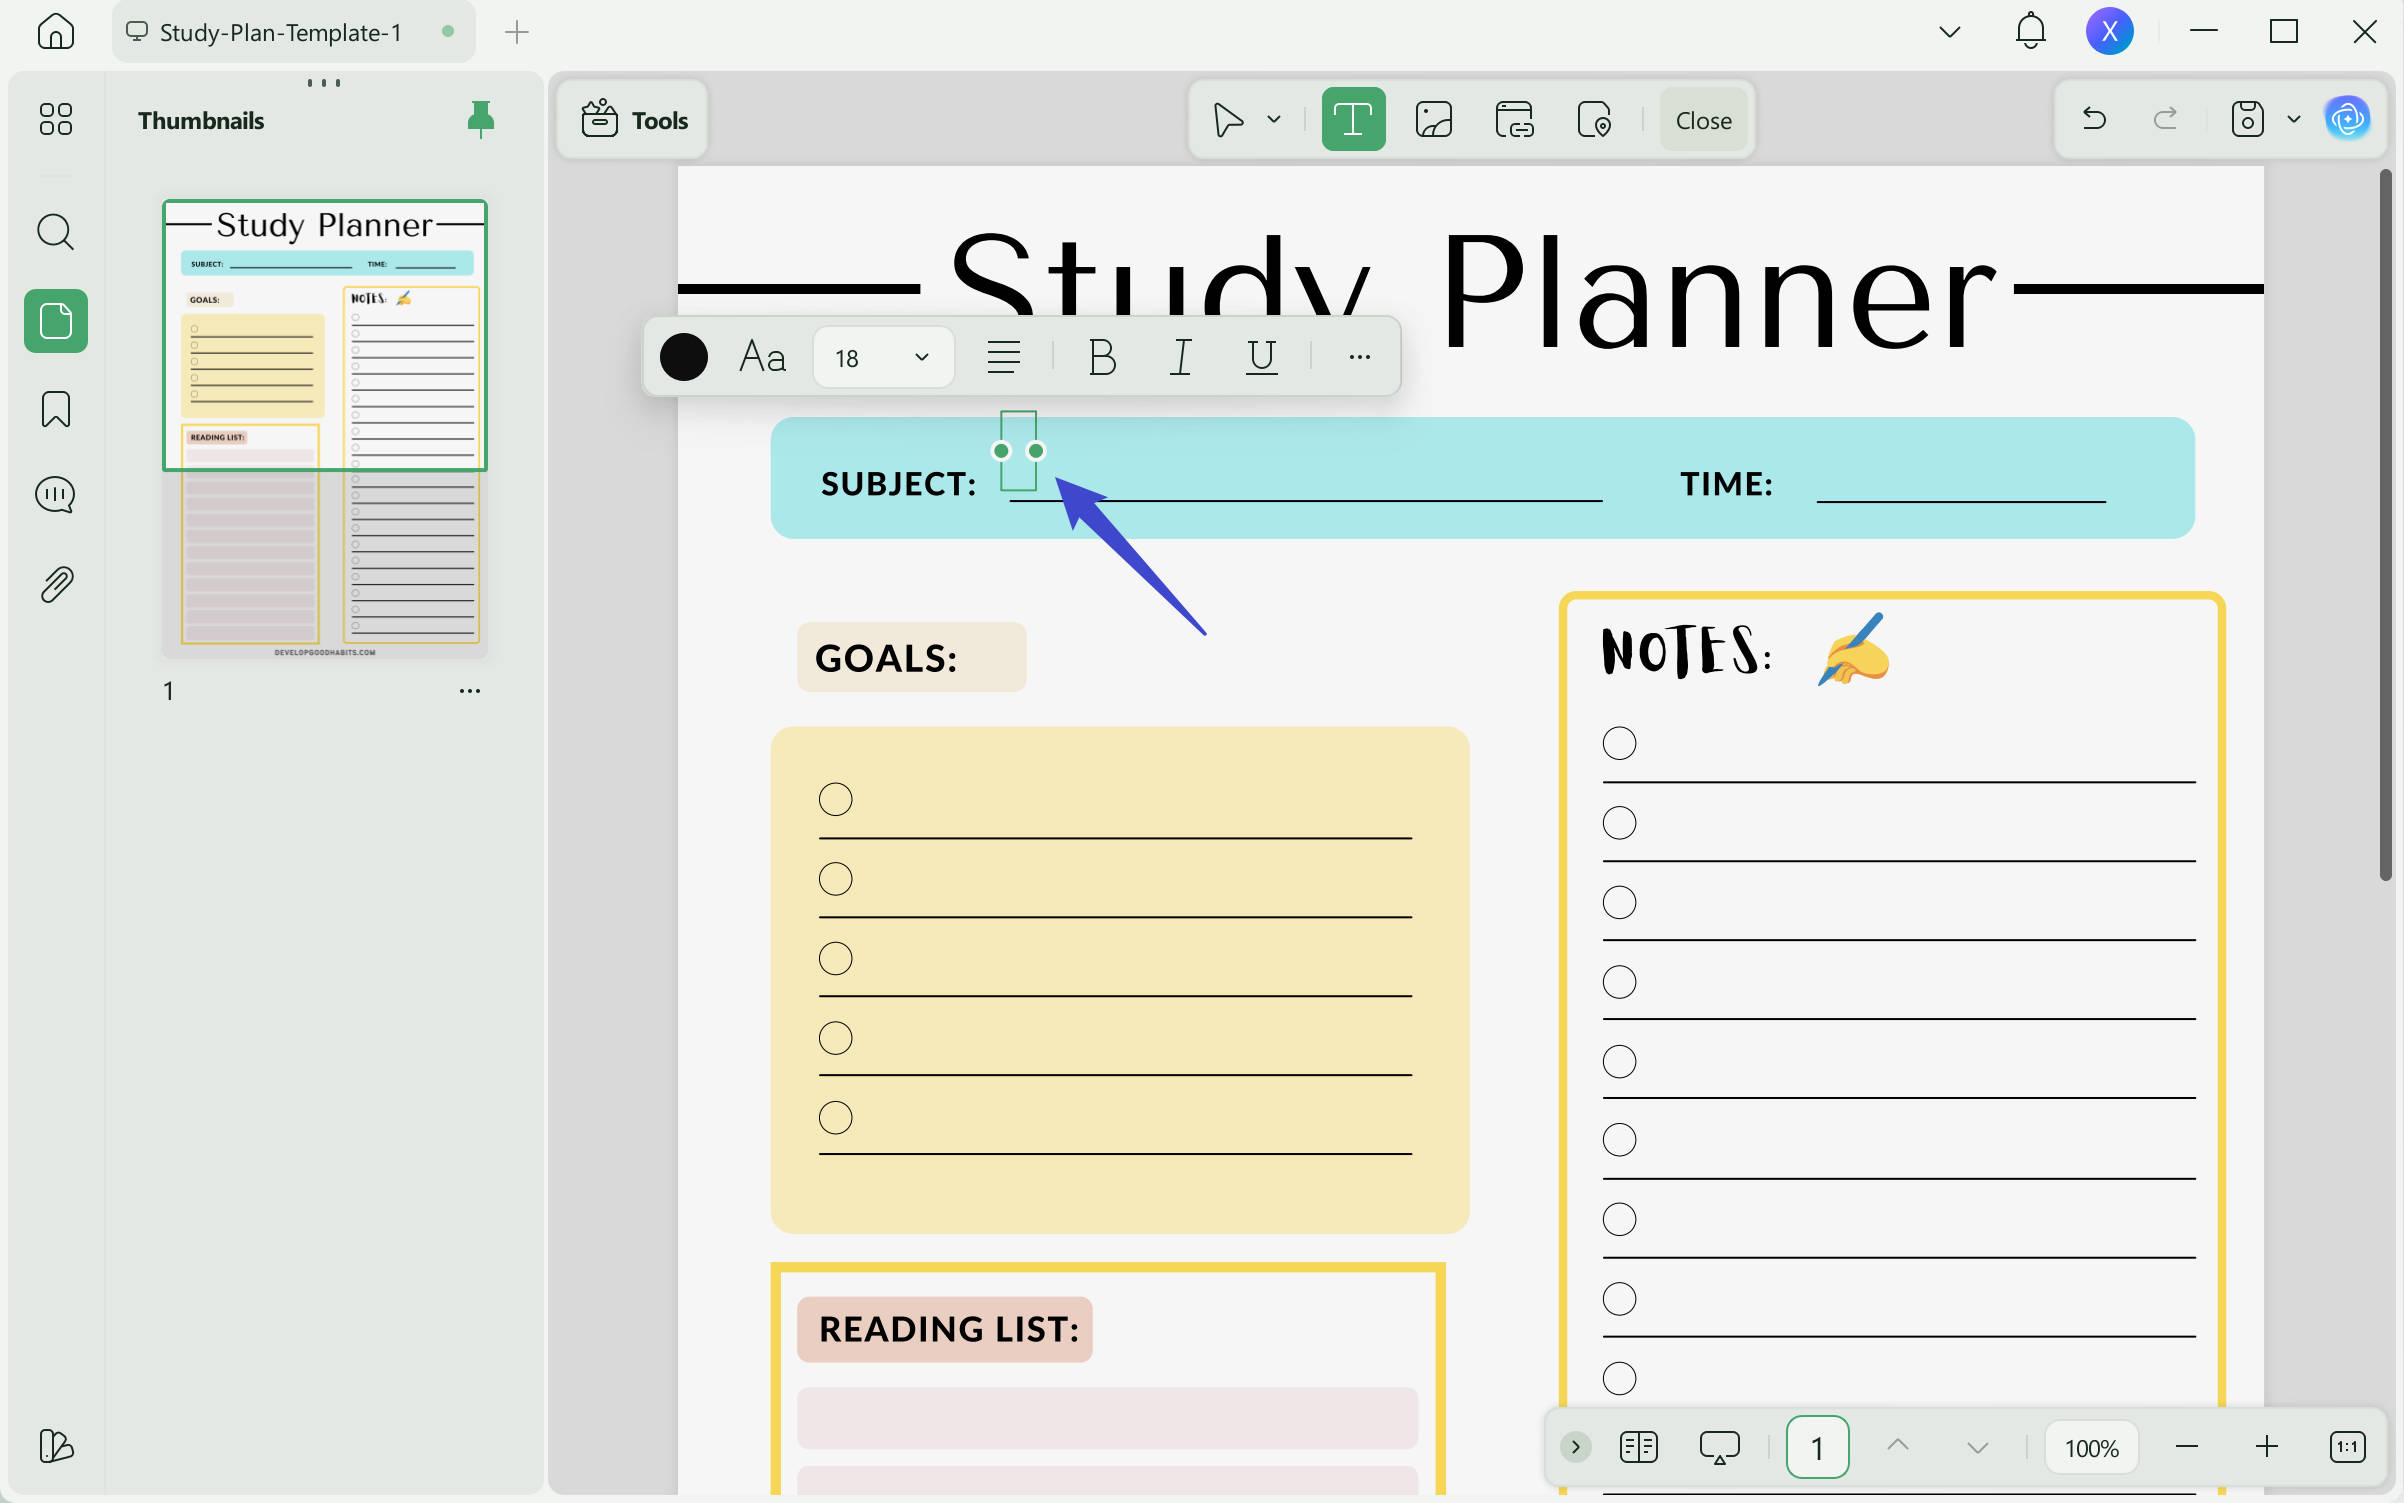
Task: Redo the last action
Action: coord(2165,119)
